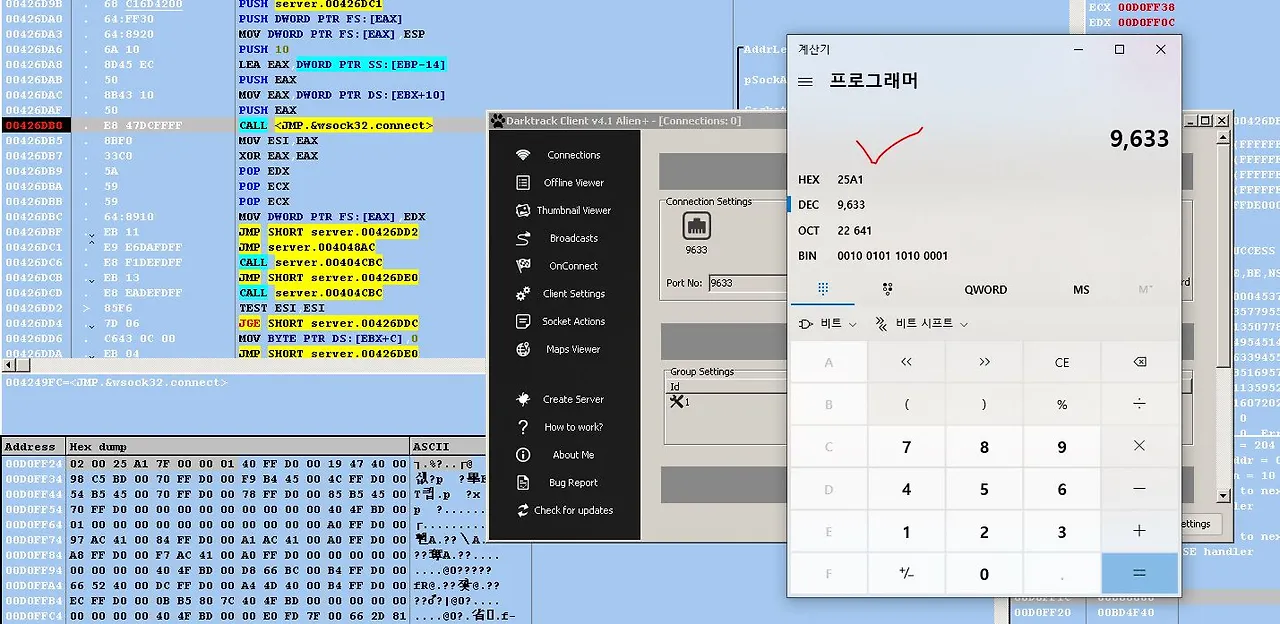
Task: Click Address column header in dump pane
Action: pyautogui.click(x=33, y=447)
